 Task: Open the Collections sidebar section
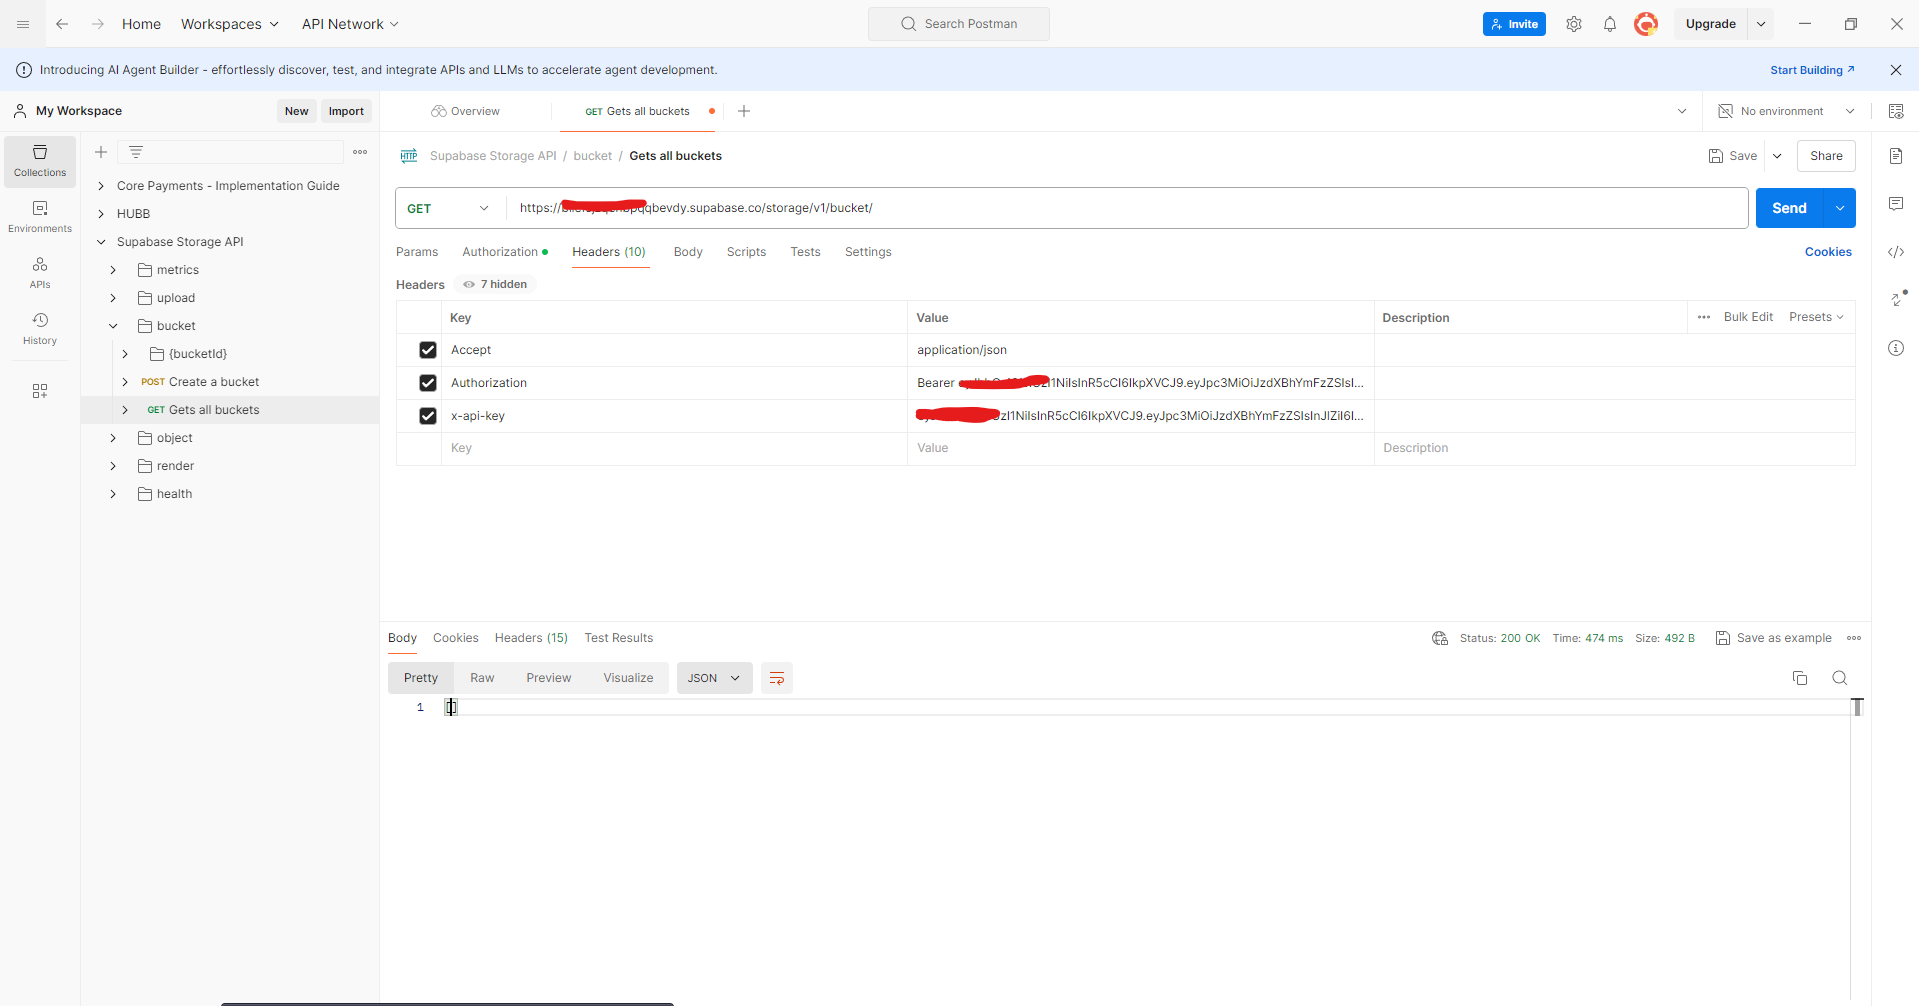pyautogui.click(x=40, y=161)
